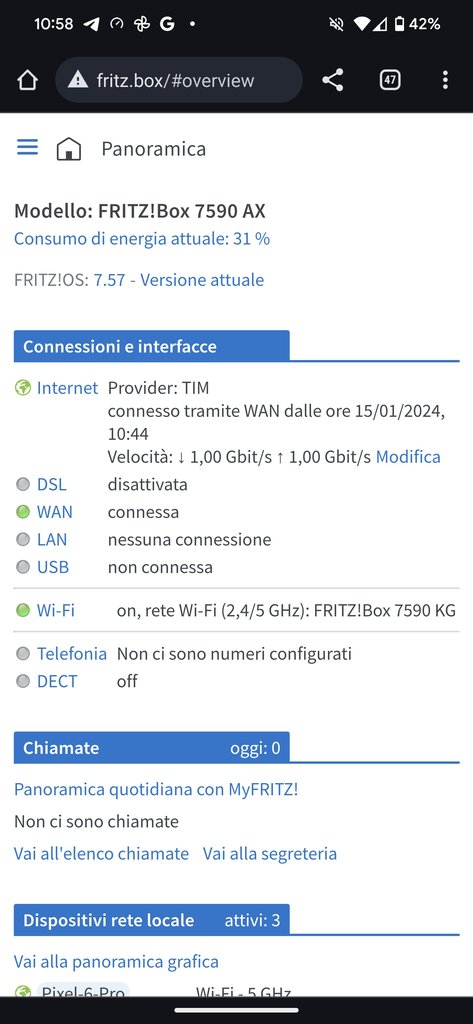Viewport: 473px width, 1024px height.
Task: Open the Wi-Fi settings link
Action: 56,611
